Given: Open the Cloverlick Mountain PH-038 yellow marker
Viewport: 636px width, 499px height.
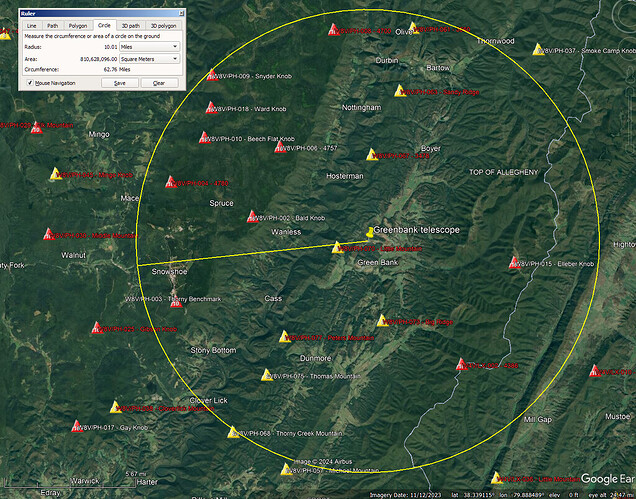Looking at the screenshot, I should tap(116, 407).
